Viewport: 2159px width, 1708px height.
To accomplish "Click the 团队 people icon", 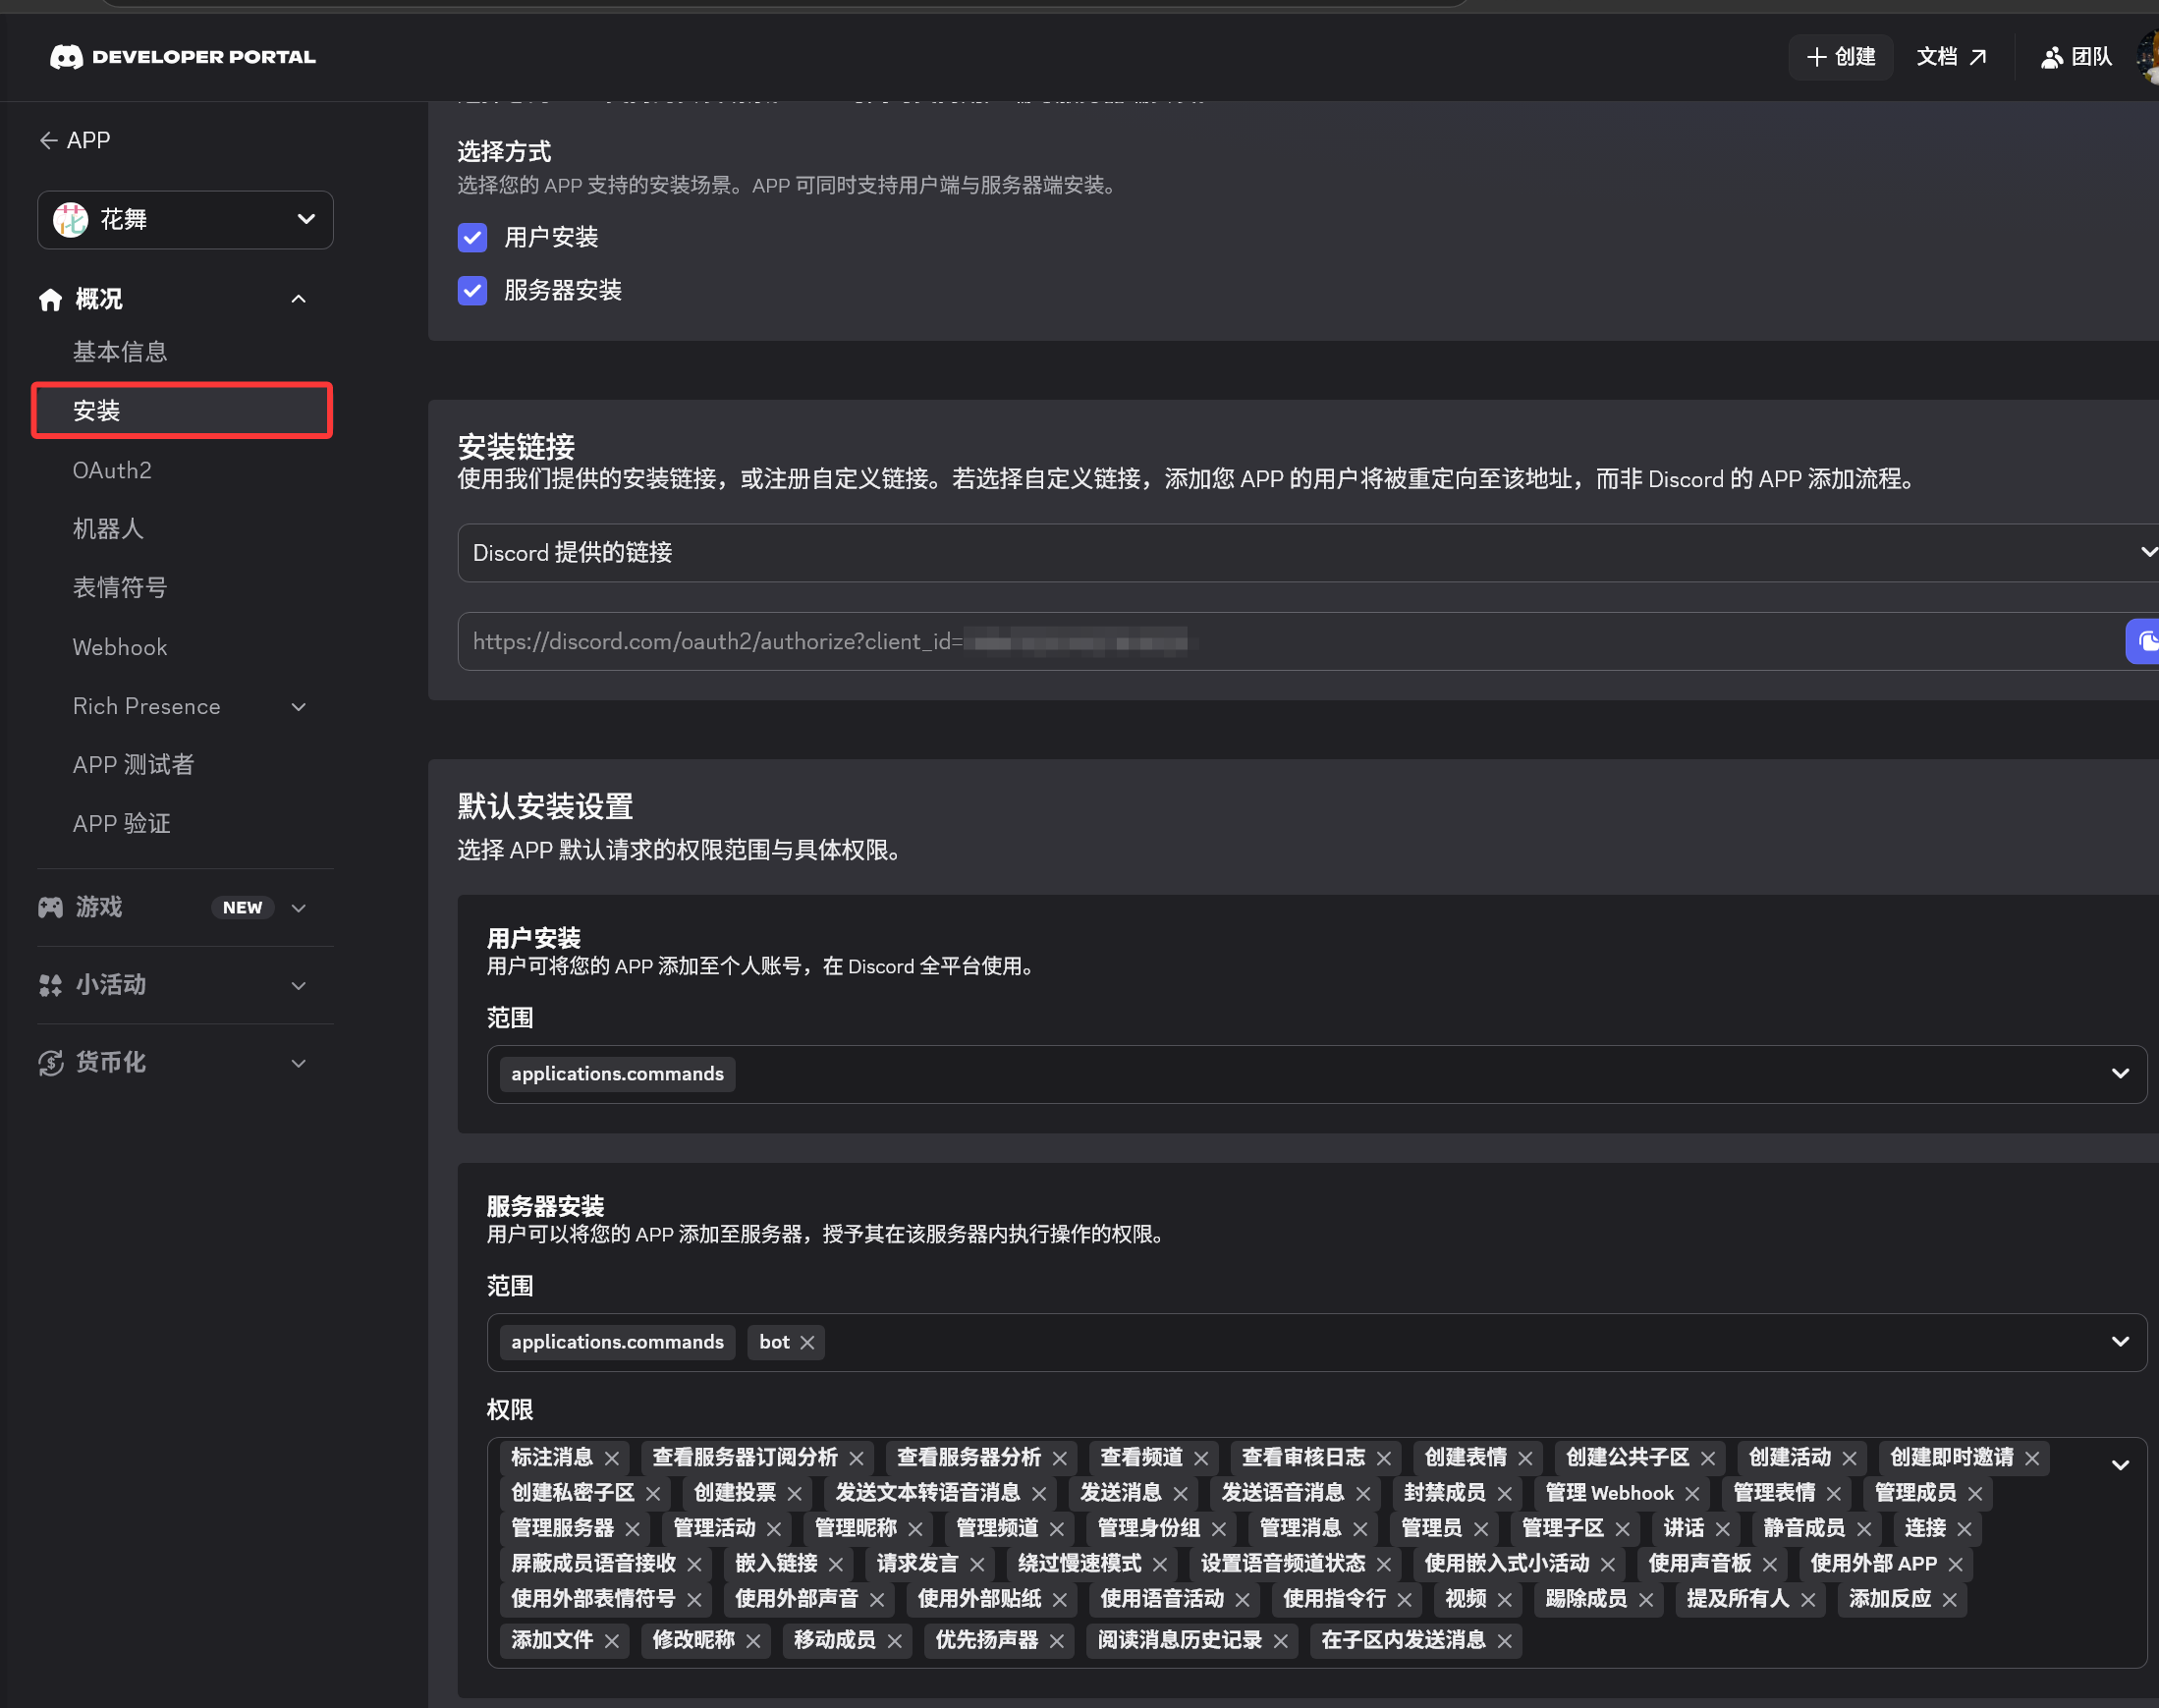I will [2052, 57].
